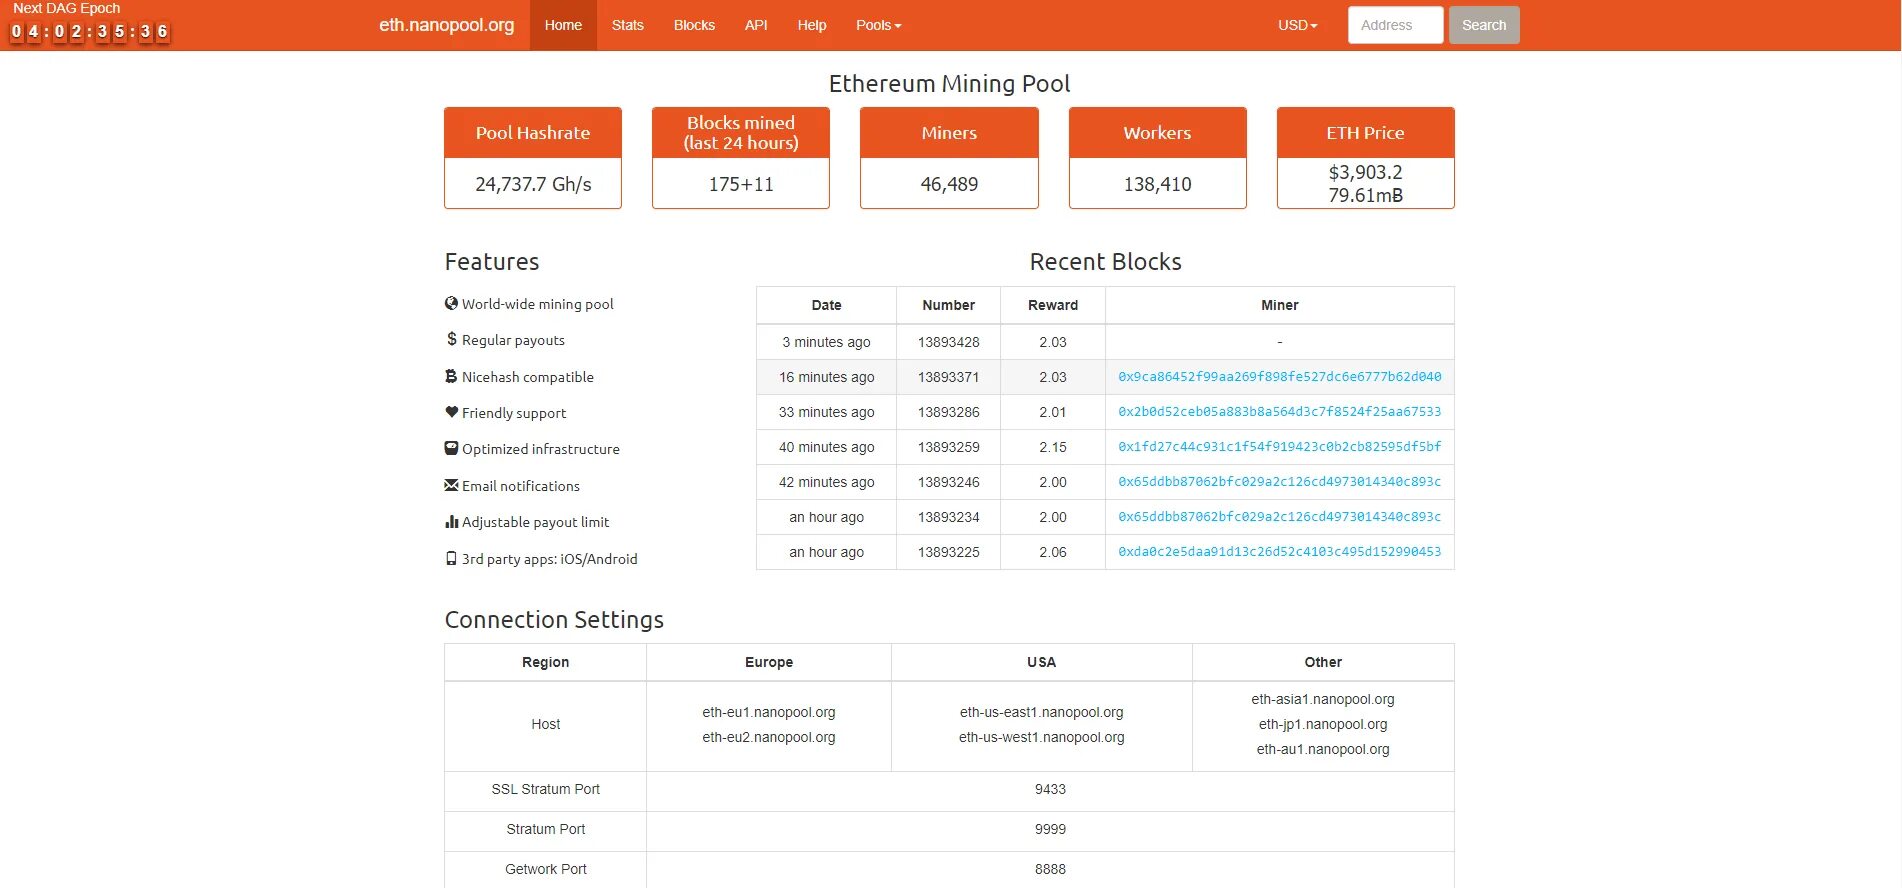Click block number 13893428

coord(948,342)
